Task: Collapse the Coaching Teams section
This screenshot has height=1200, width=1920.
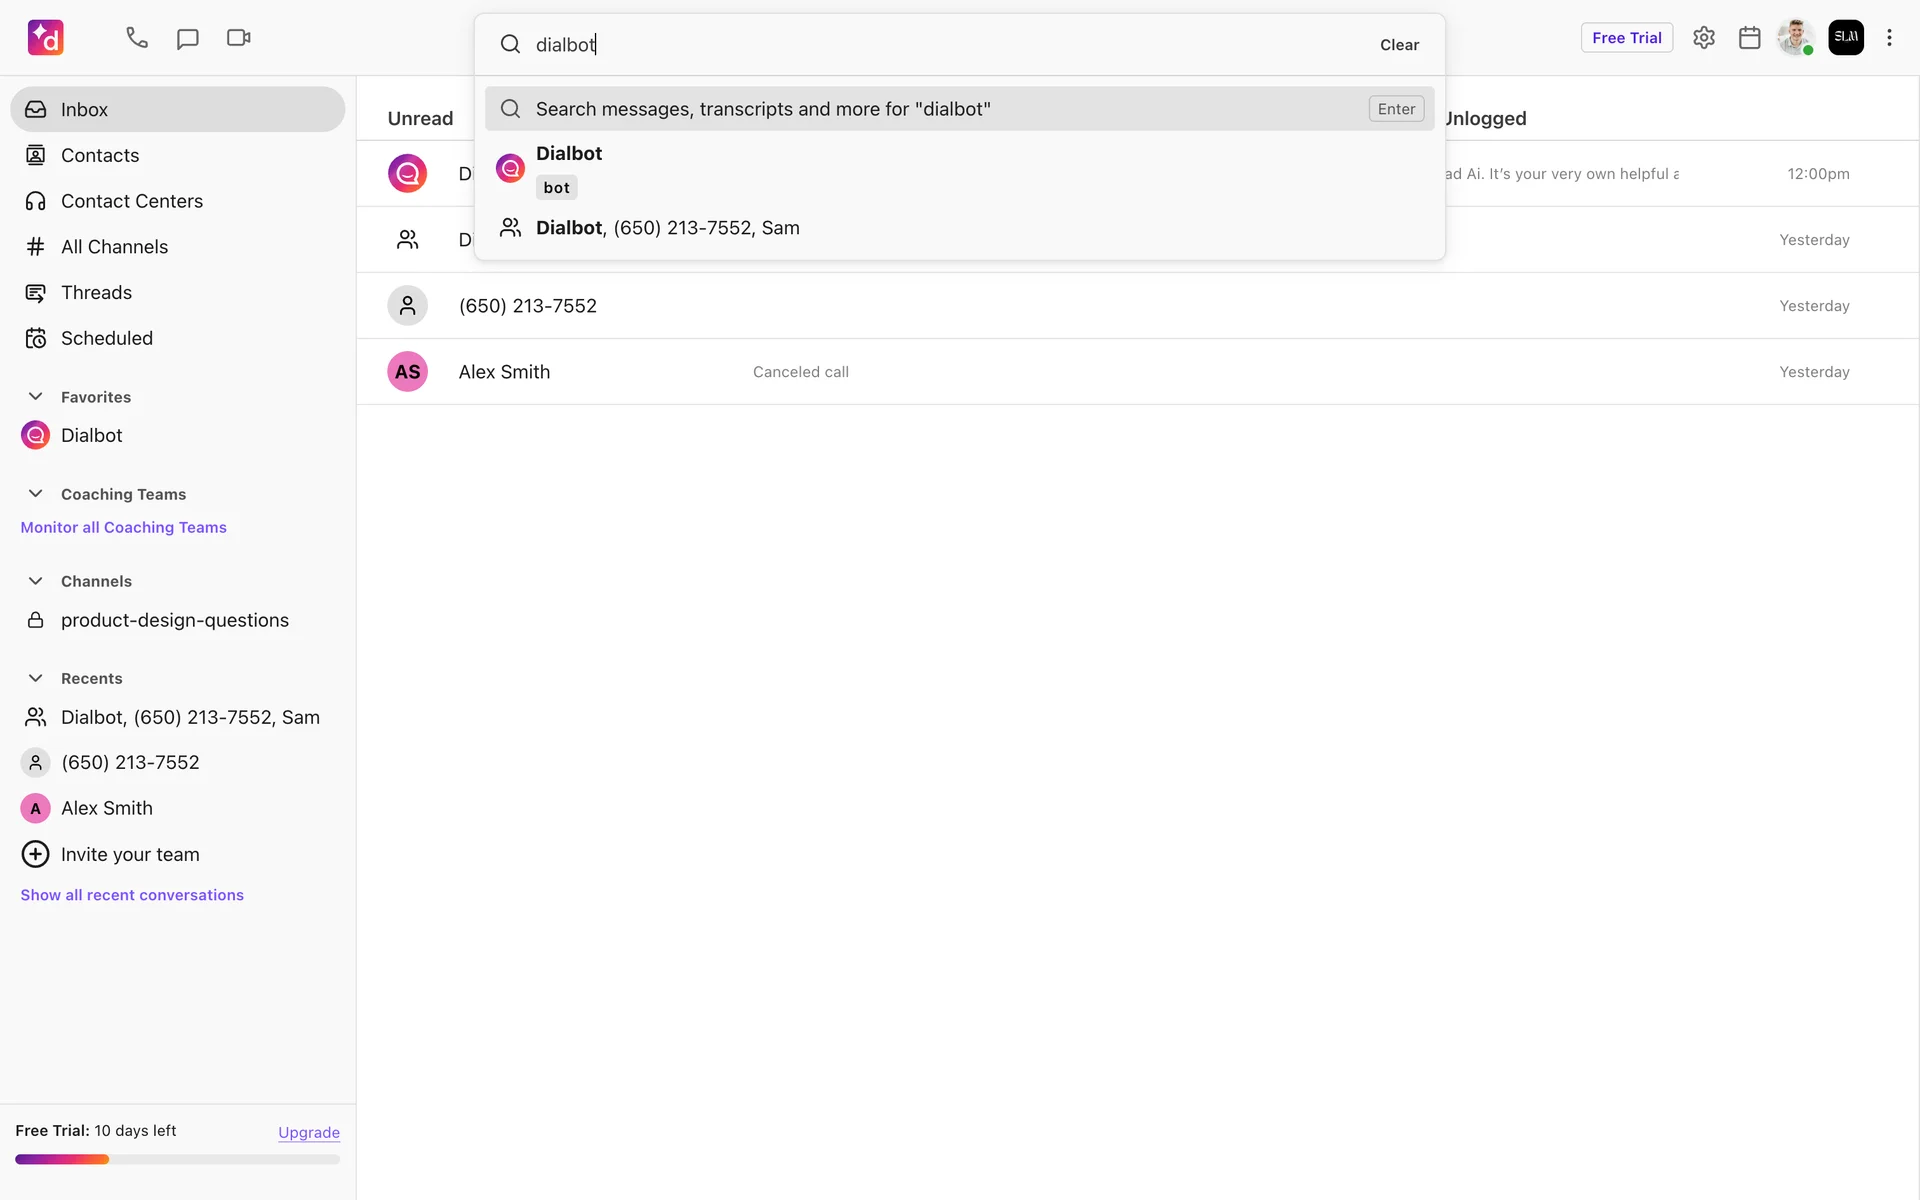Action: click(x=35, y=494)
